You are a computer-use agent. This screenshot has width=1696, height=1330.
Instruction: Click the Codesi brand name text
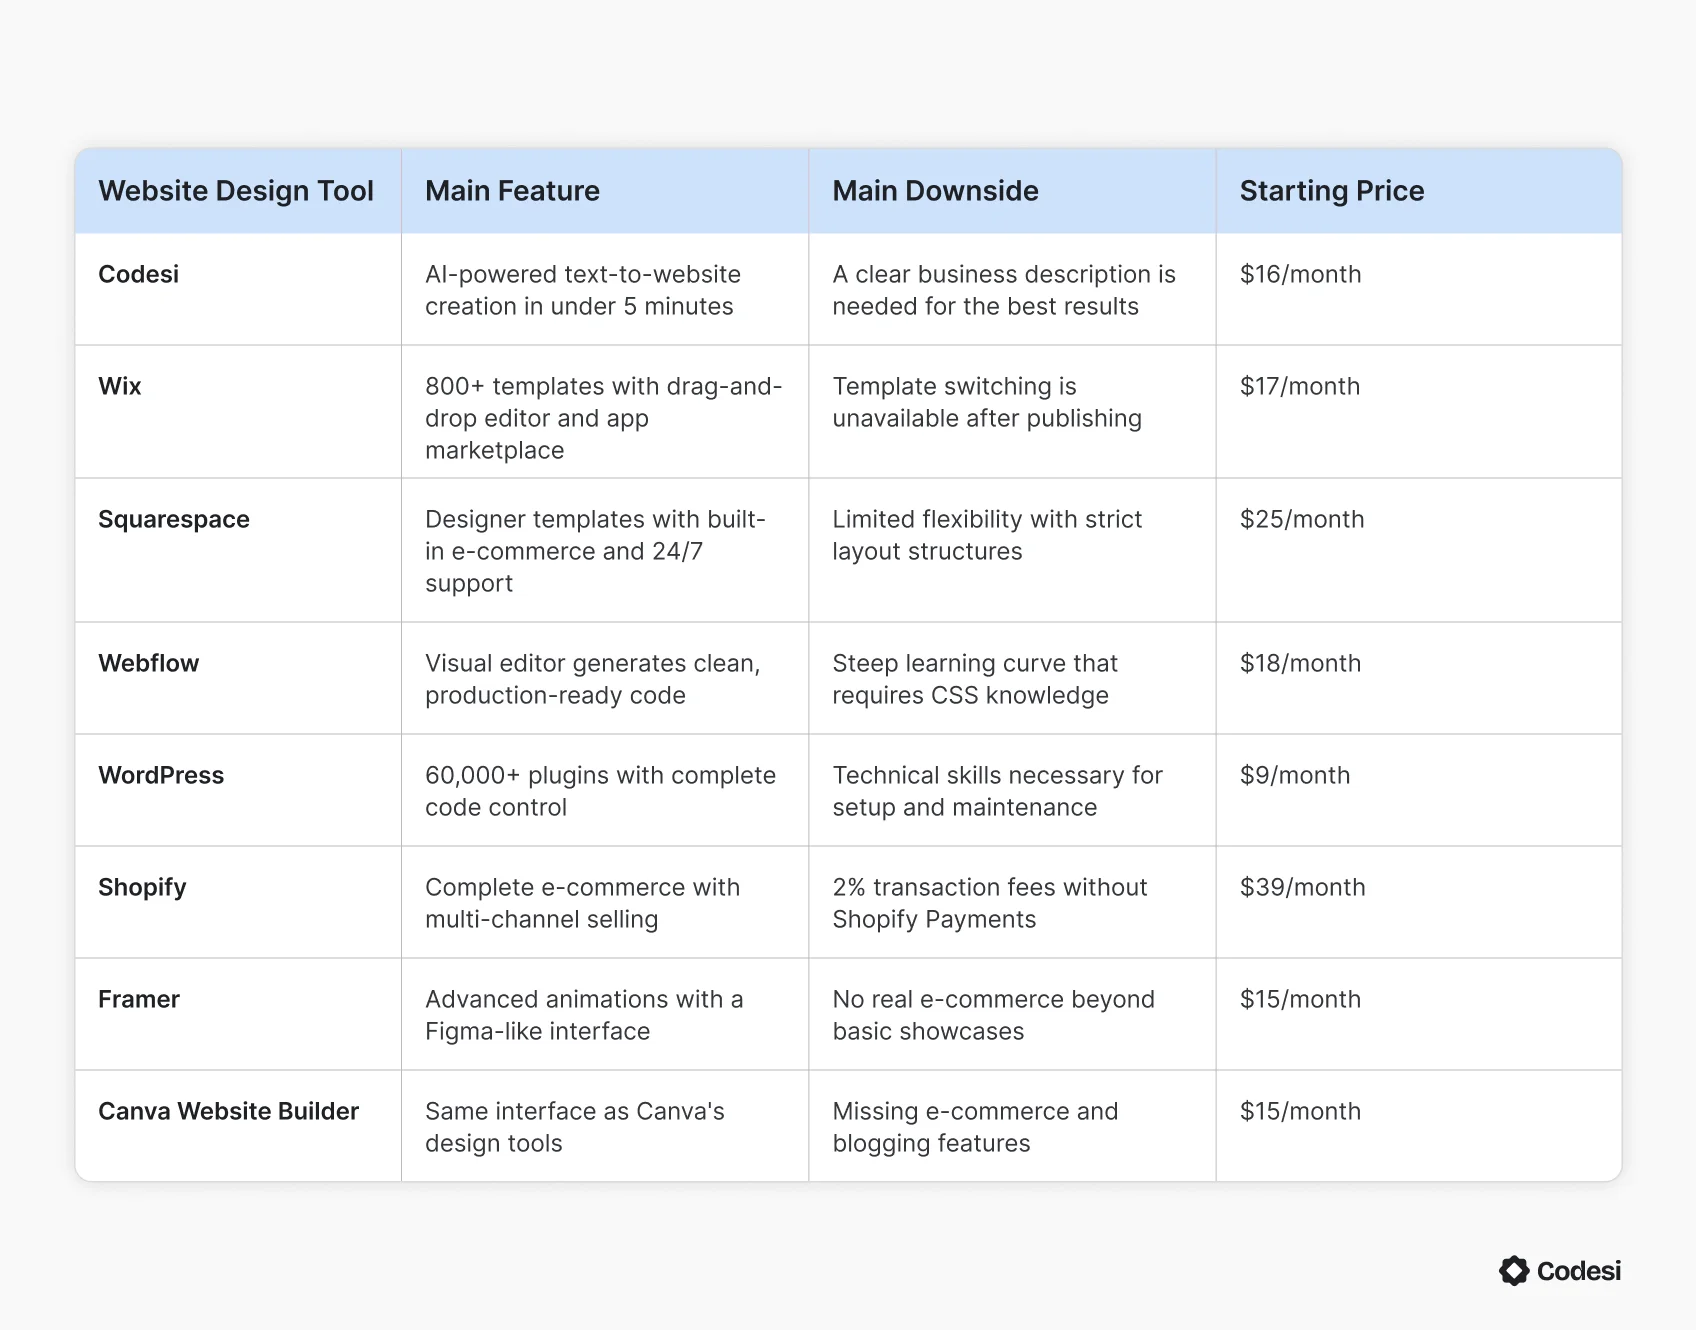1578,1271
